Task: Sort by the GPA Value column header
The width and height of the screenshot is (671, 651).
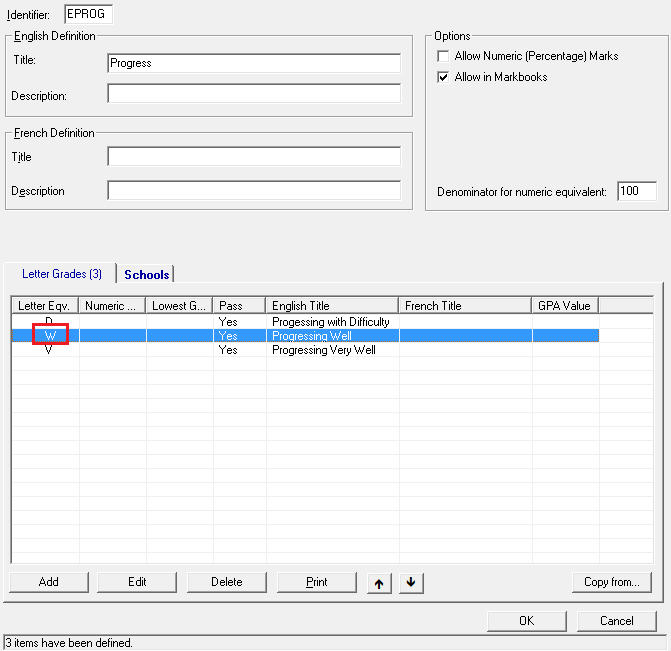Action: (564, 306)
